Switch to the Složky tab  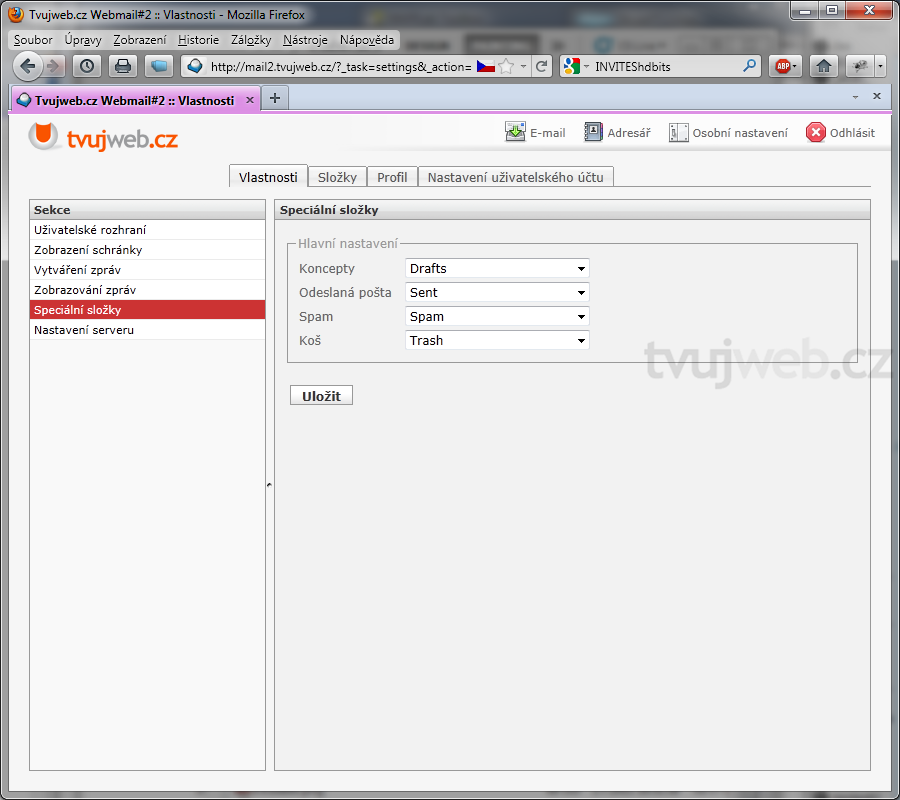pyautogui.click(x=337, y=177)
